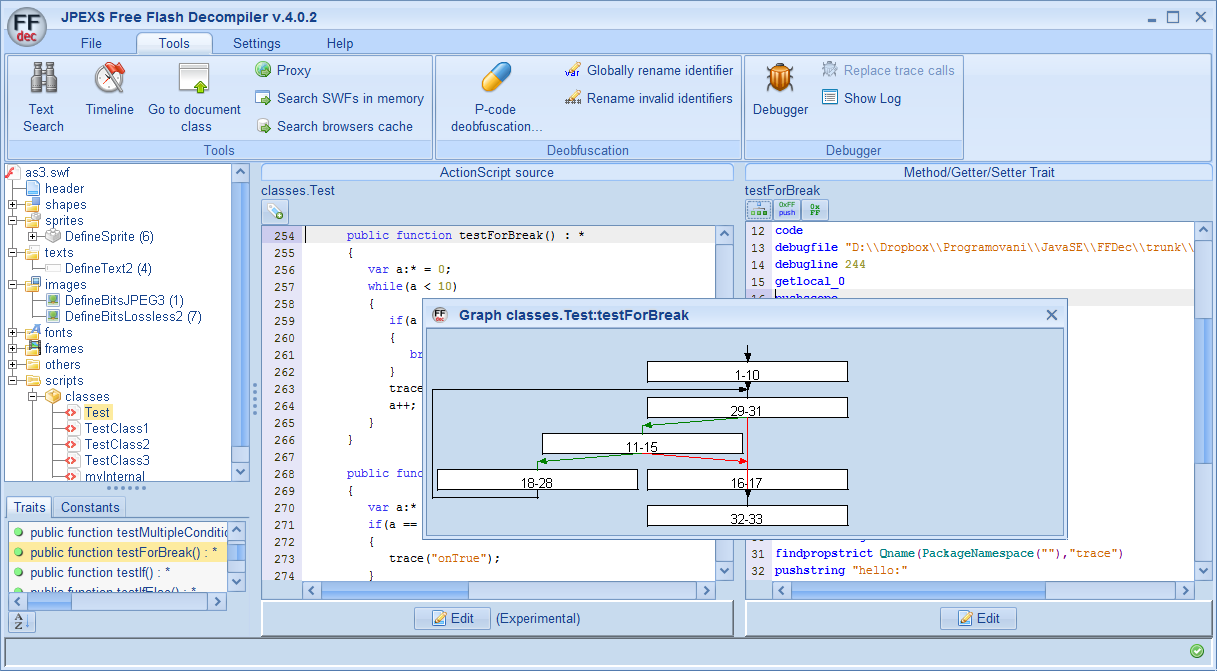Select the header tree item

pos(64,189)
